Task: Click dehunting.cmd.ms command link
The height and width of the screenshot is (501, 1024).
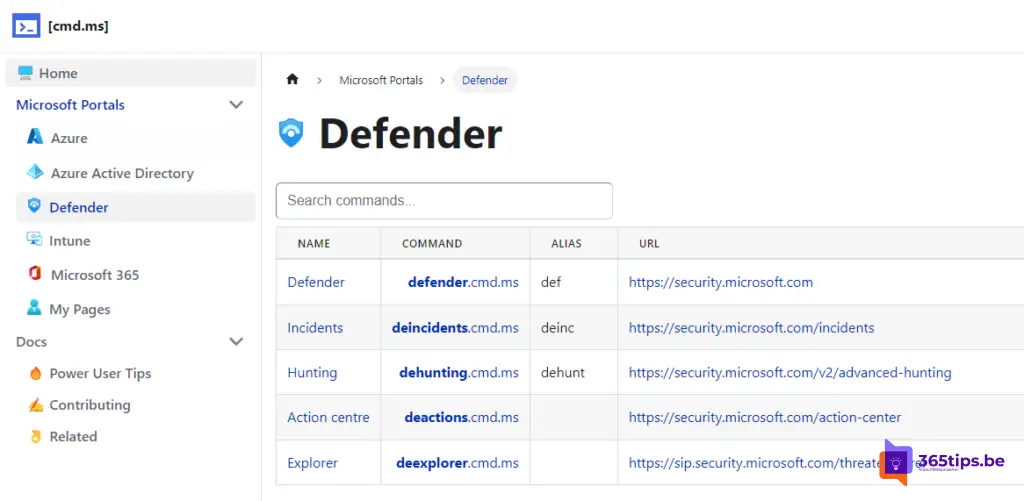Action: 459,373
